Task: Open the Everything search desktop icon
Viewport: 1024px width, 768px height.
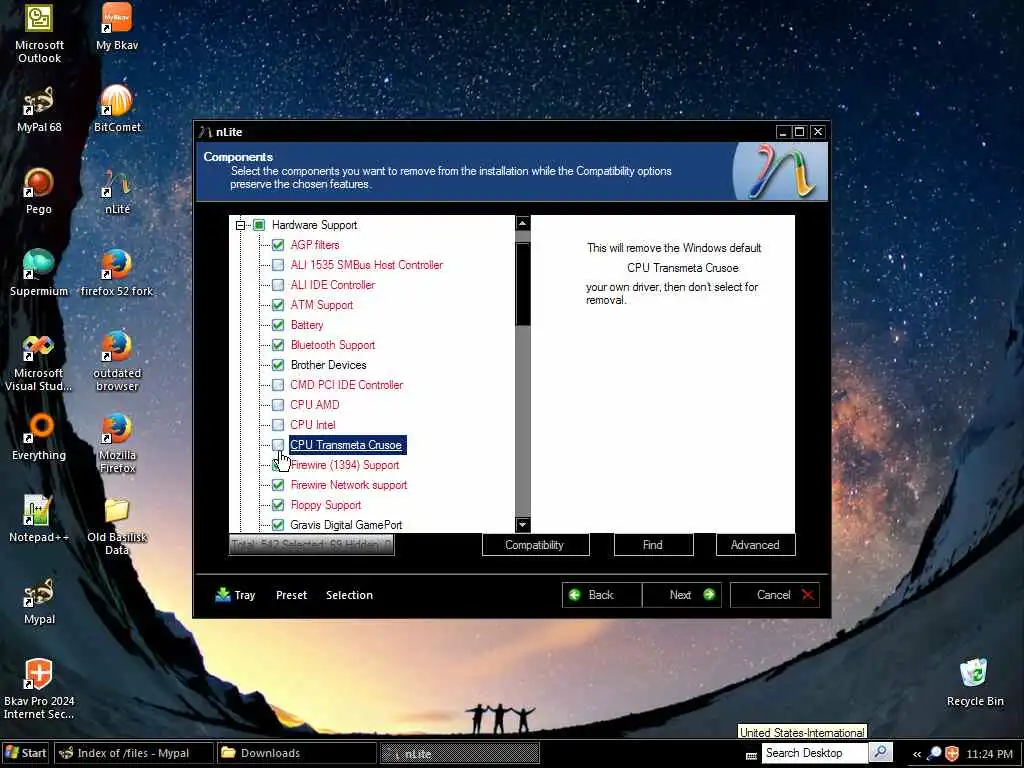Action: point(39,438)
